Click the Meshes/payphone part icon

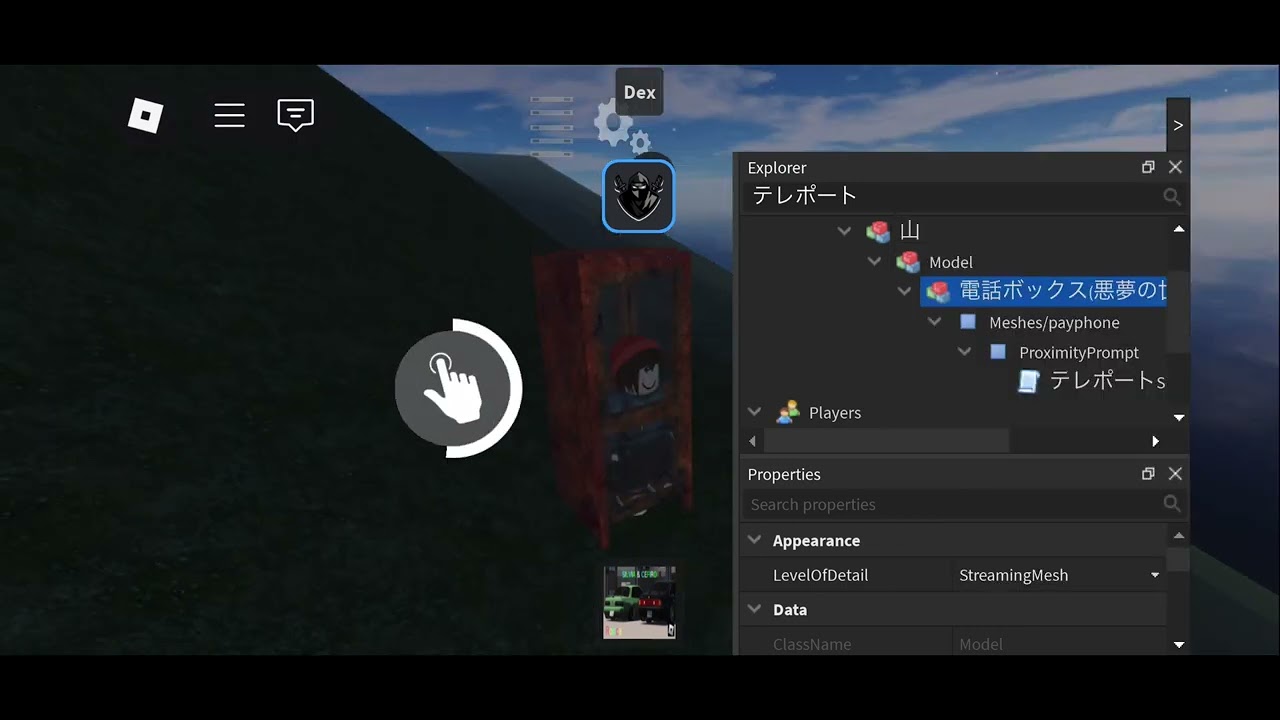(968, 322)
